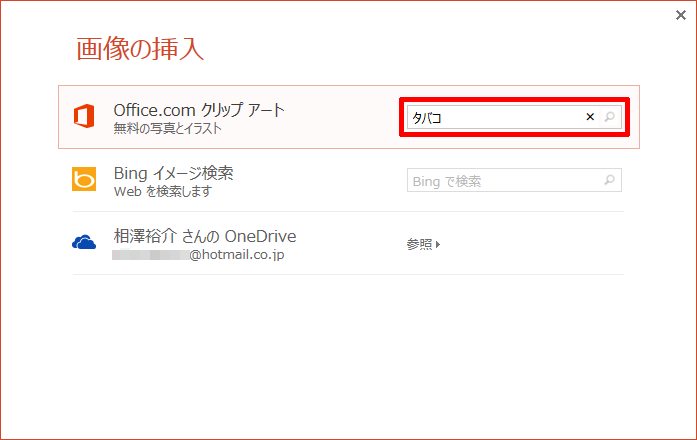Open the 参照 browse link for OneDrive
Screen dimensions: 697x440
[x=423, y=244]
